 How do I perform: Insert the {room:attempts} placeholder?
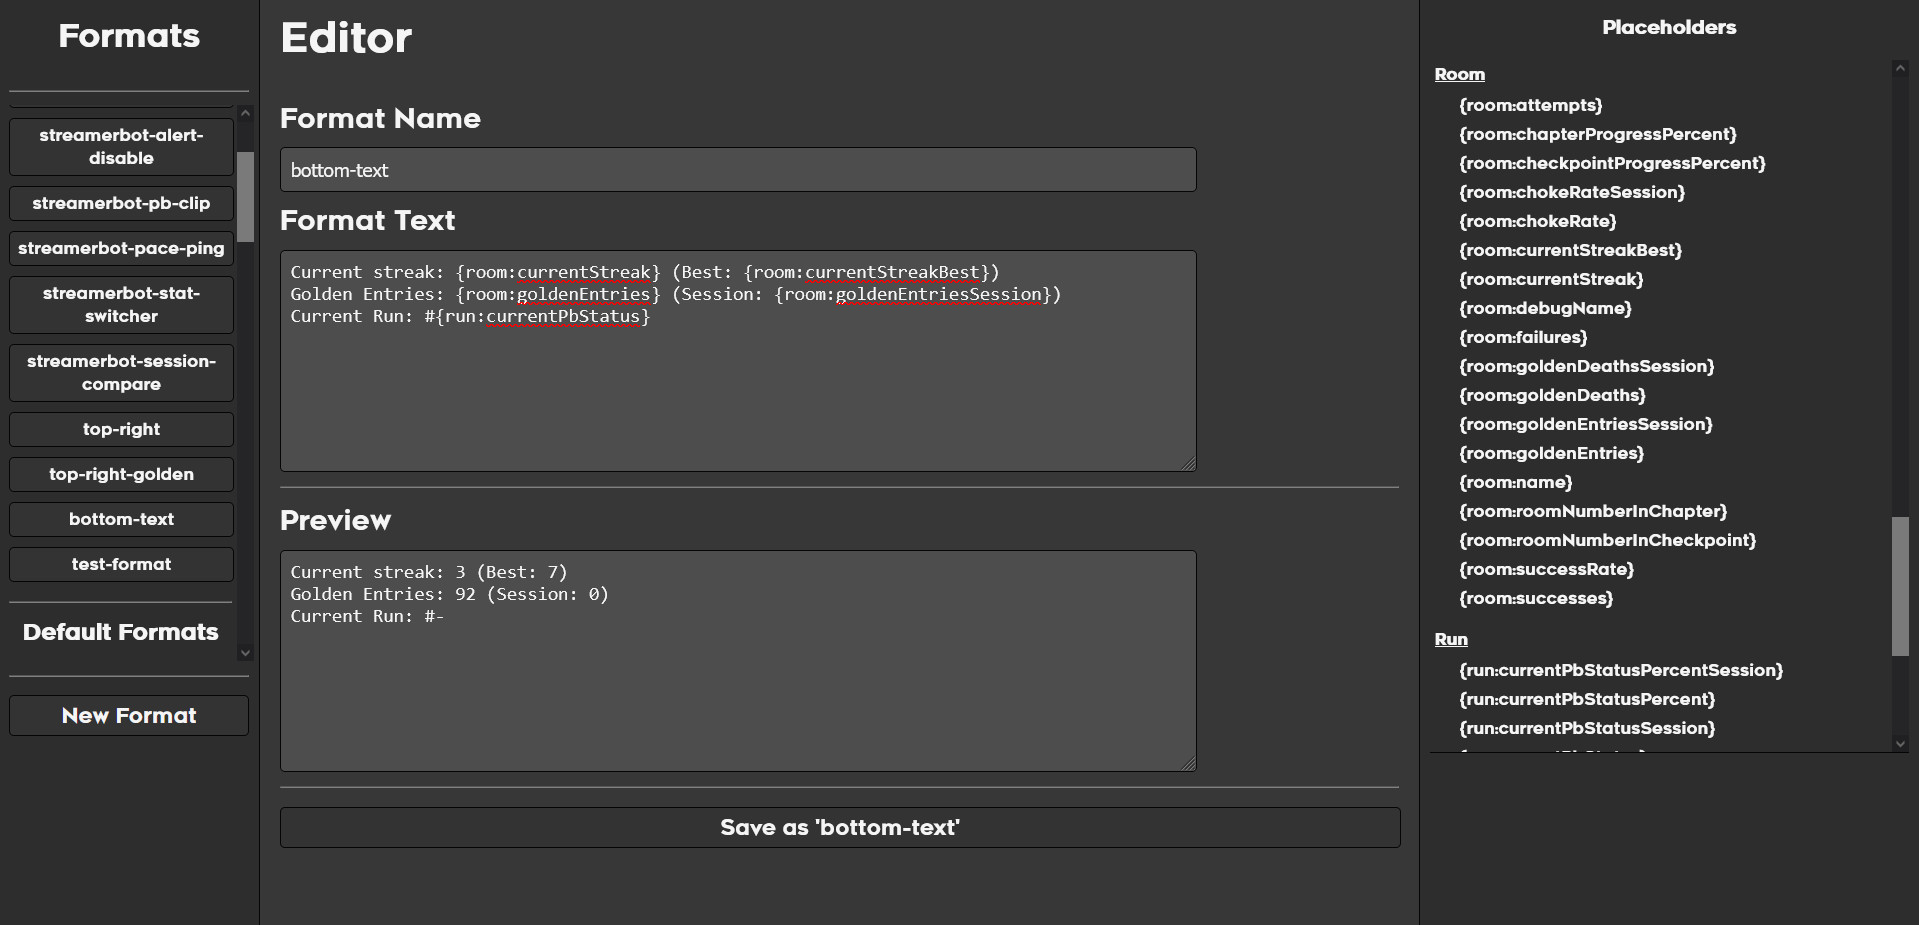point(1530,105)
